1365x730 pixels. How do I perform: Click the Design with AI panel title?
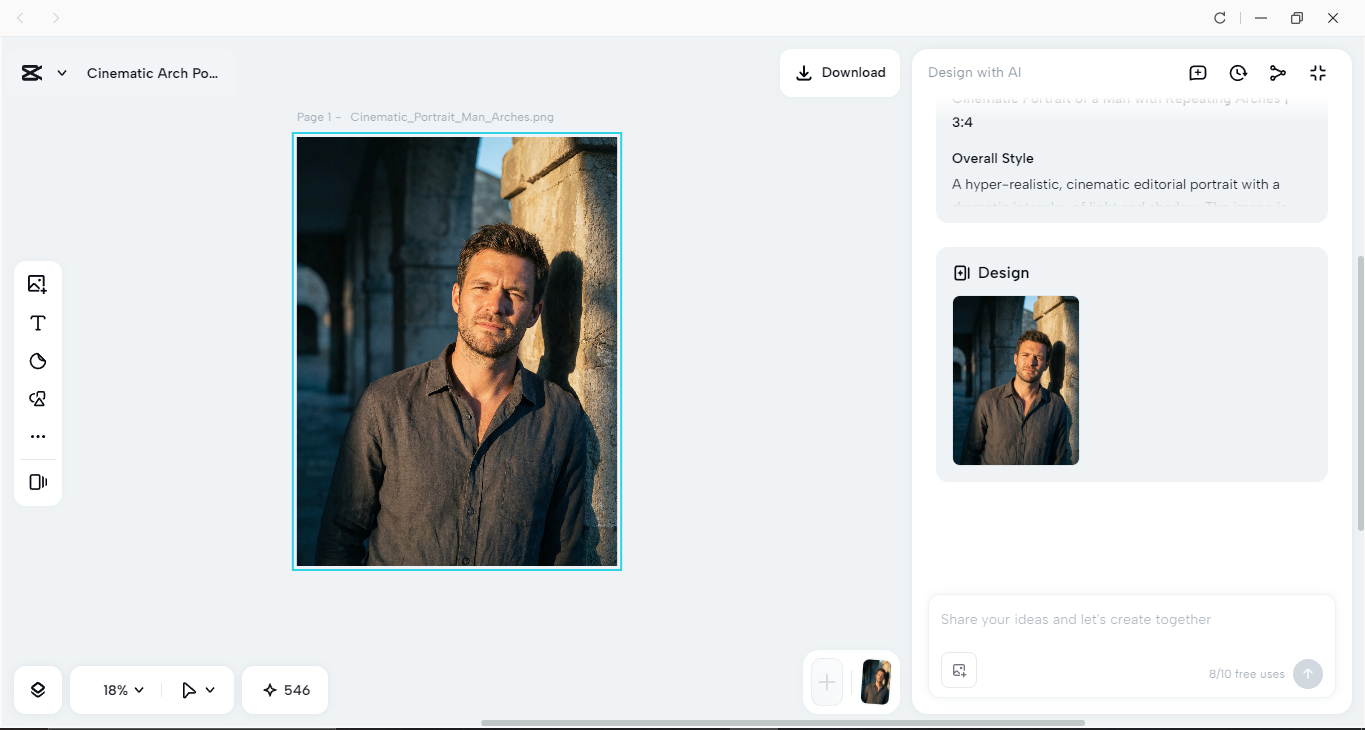point(975,73)
